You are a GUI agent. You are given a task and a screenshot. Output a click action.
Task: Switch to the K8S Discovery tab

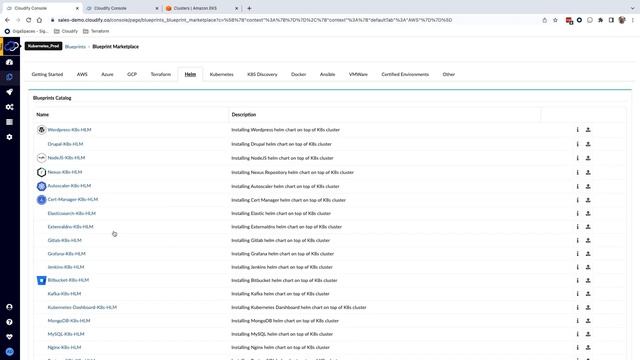pyautogui.click(x=262, y=74)
